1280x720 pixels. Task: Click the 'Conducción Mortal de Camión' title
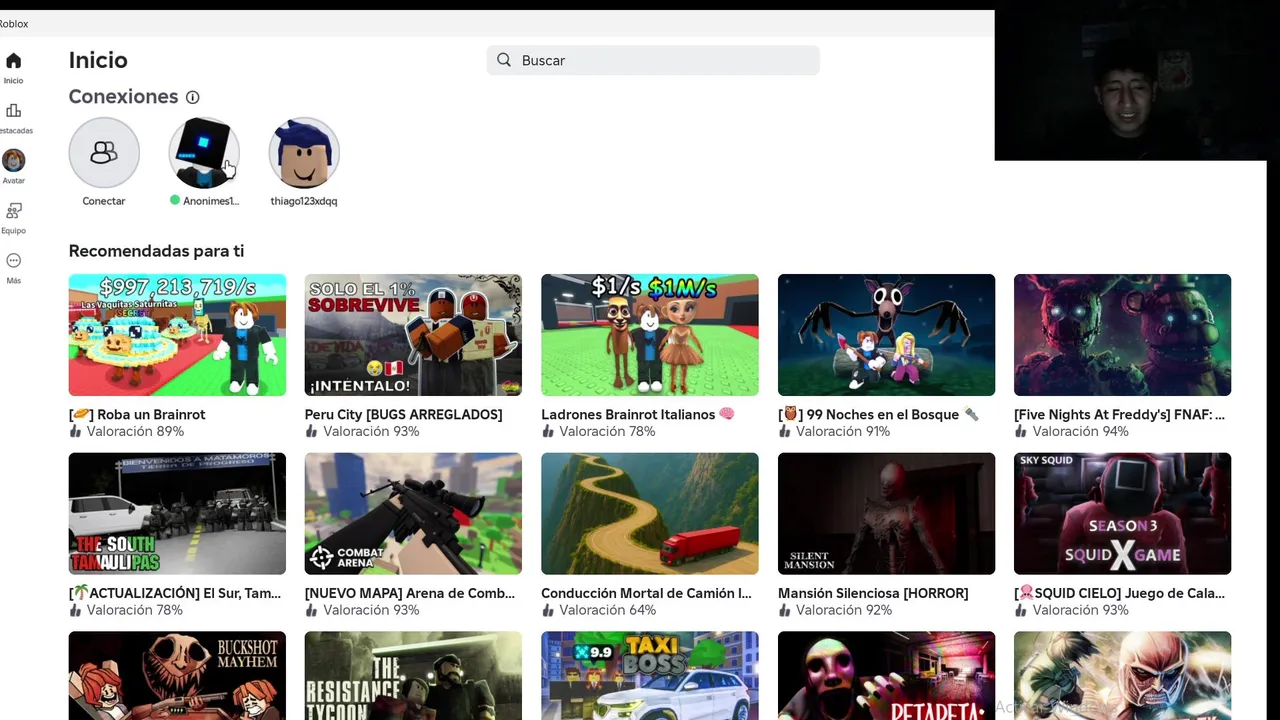(x=646, y=593)
